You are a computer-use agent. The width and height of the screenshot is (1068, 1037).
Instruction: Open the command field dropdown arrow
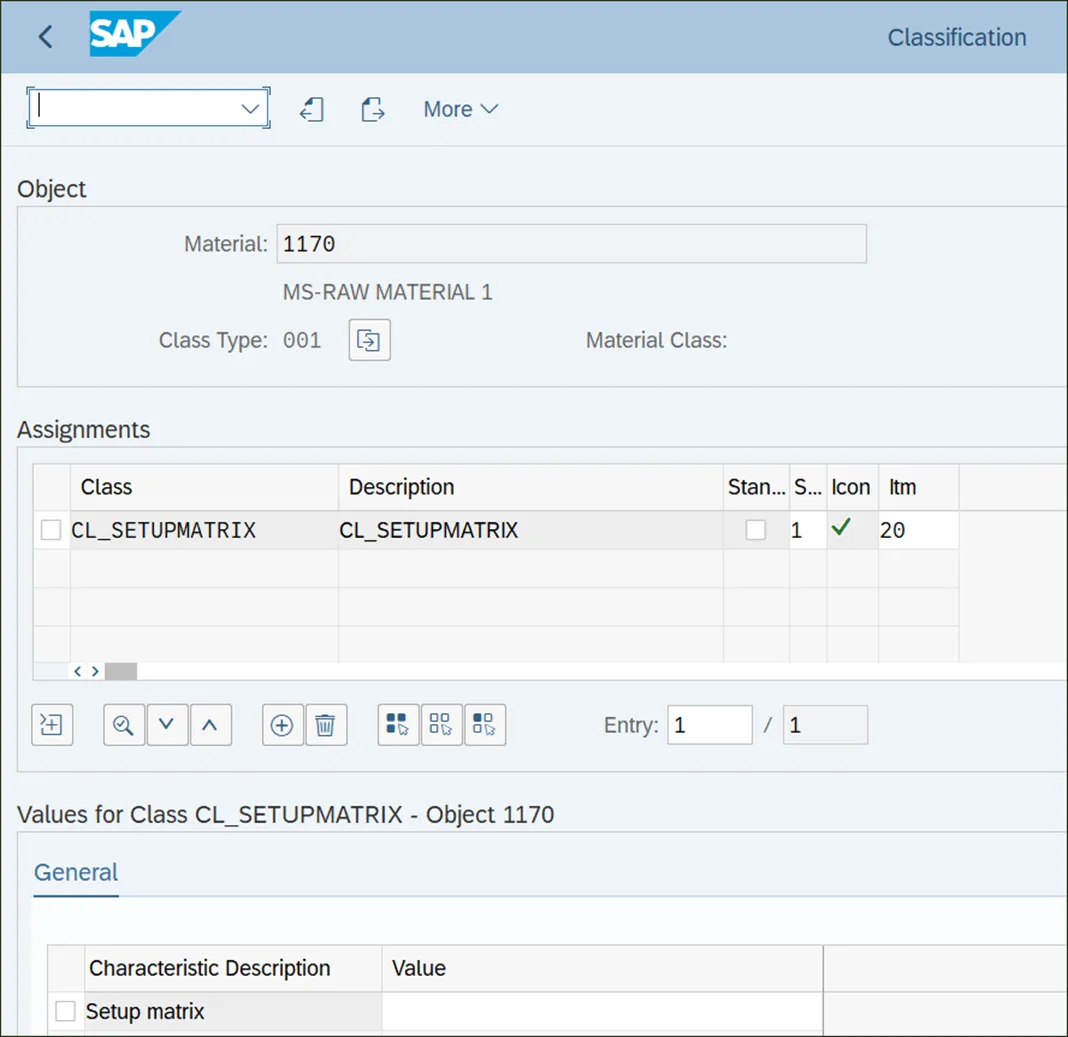coord(250,109)
